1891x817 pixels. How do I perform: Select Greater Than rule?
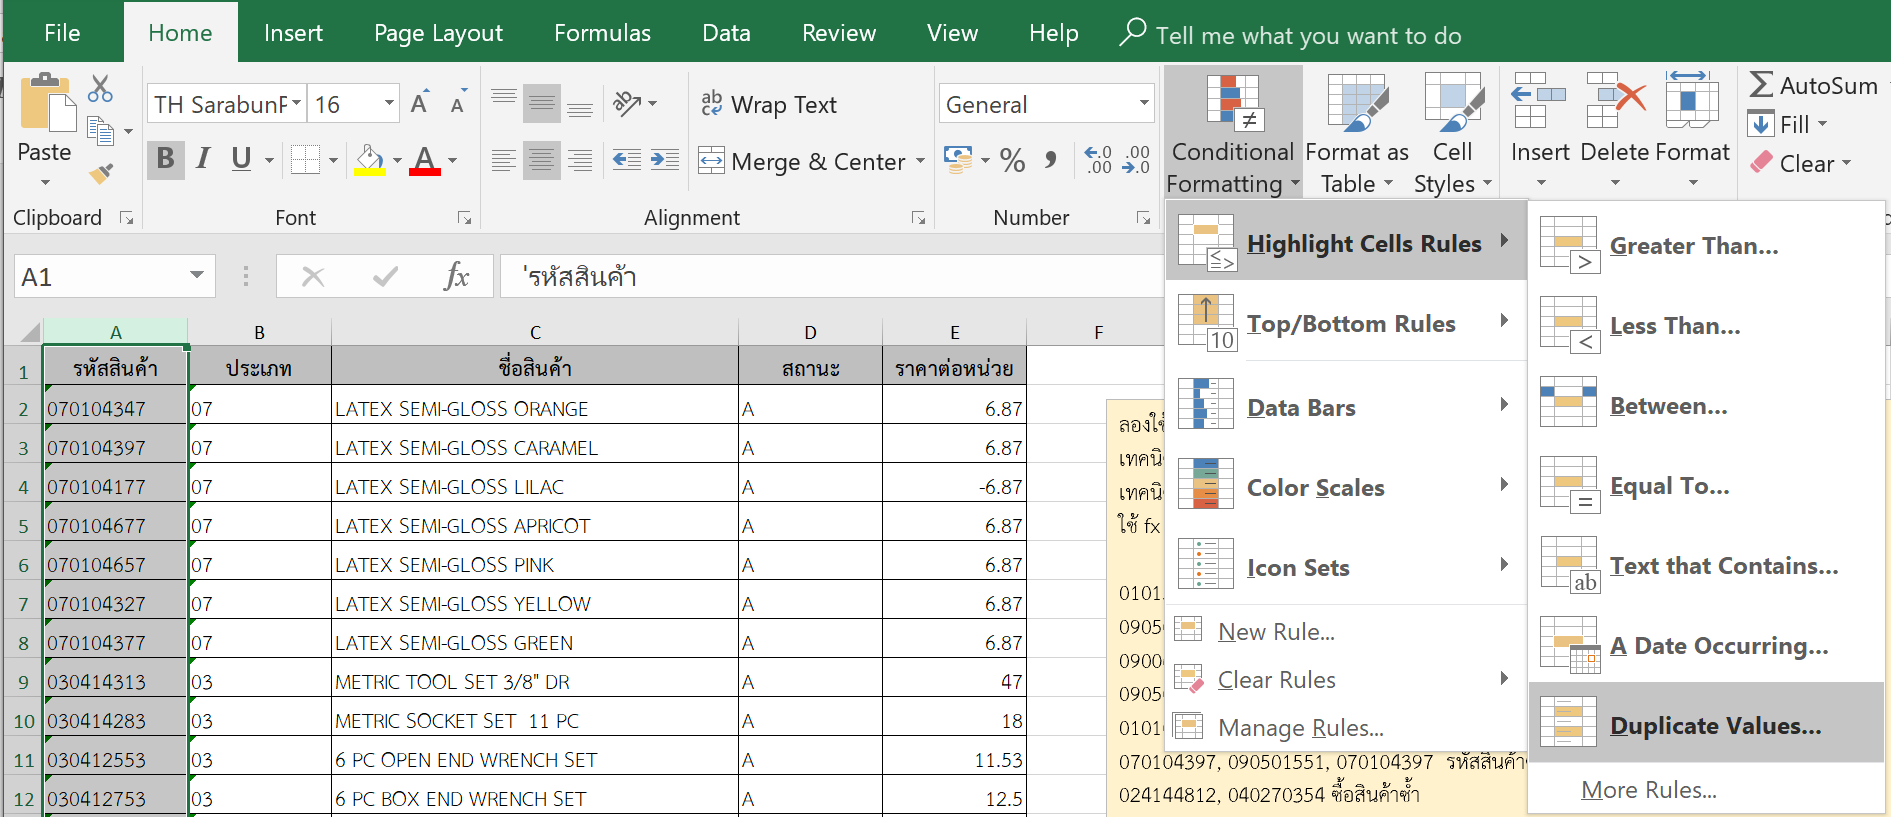point(1706,246)
